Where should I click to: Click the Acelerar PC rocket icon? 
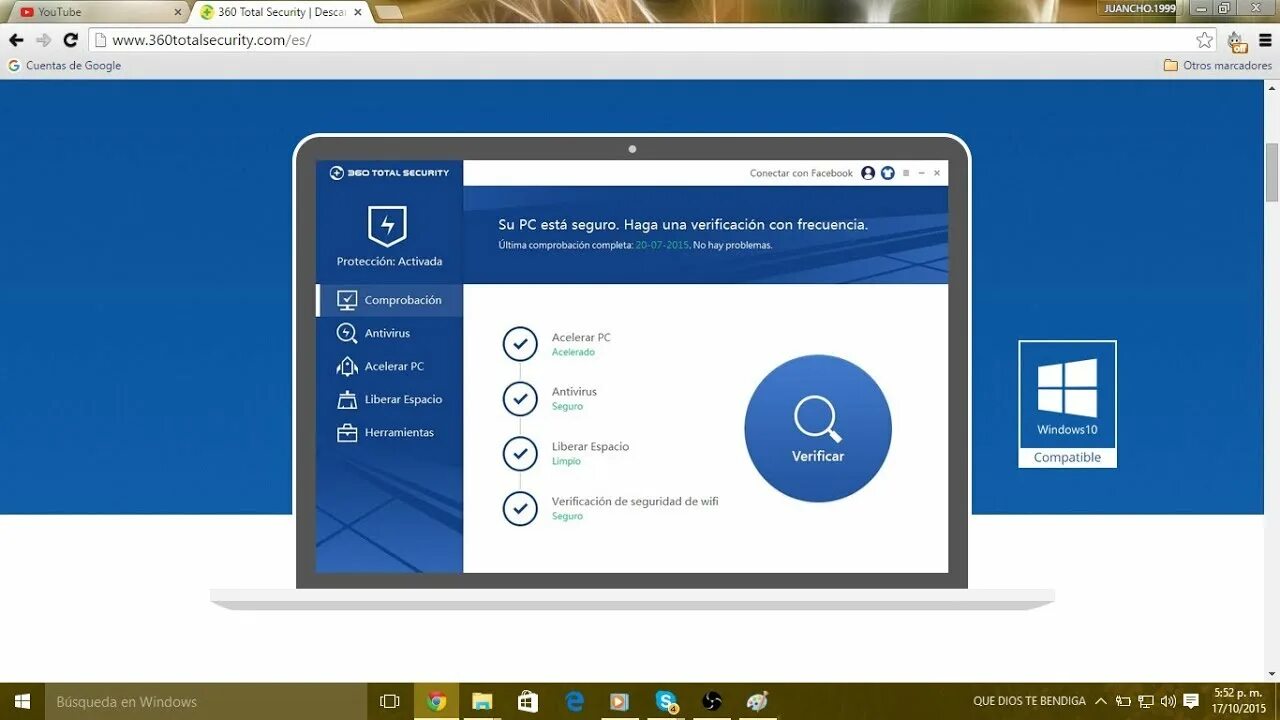tap(347, 366)
